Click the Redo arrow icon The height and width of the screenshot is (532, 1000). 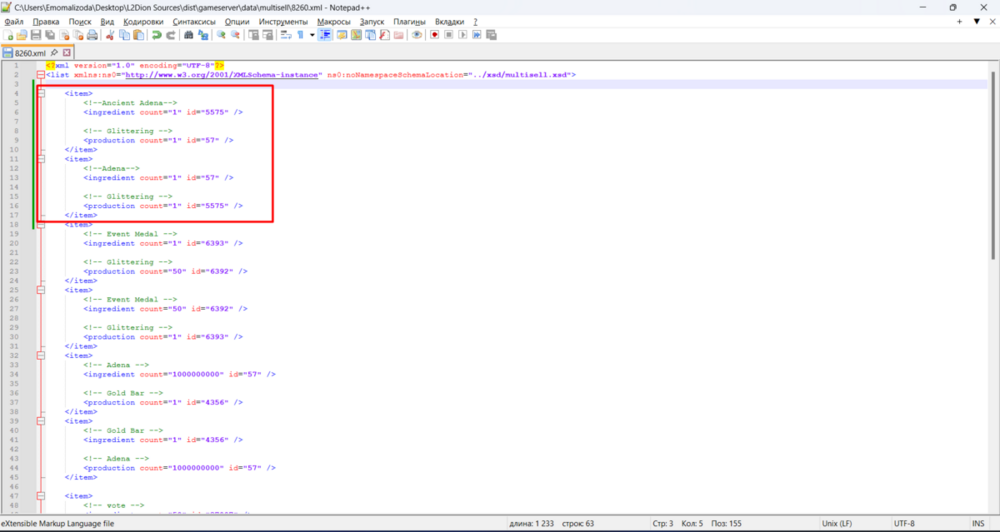171,35
